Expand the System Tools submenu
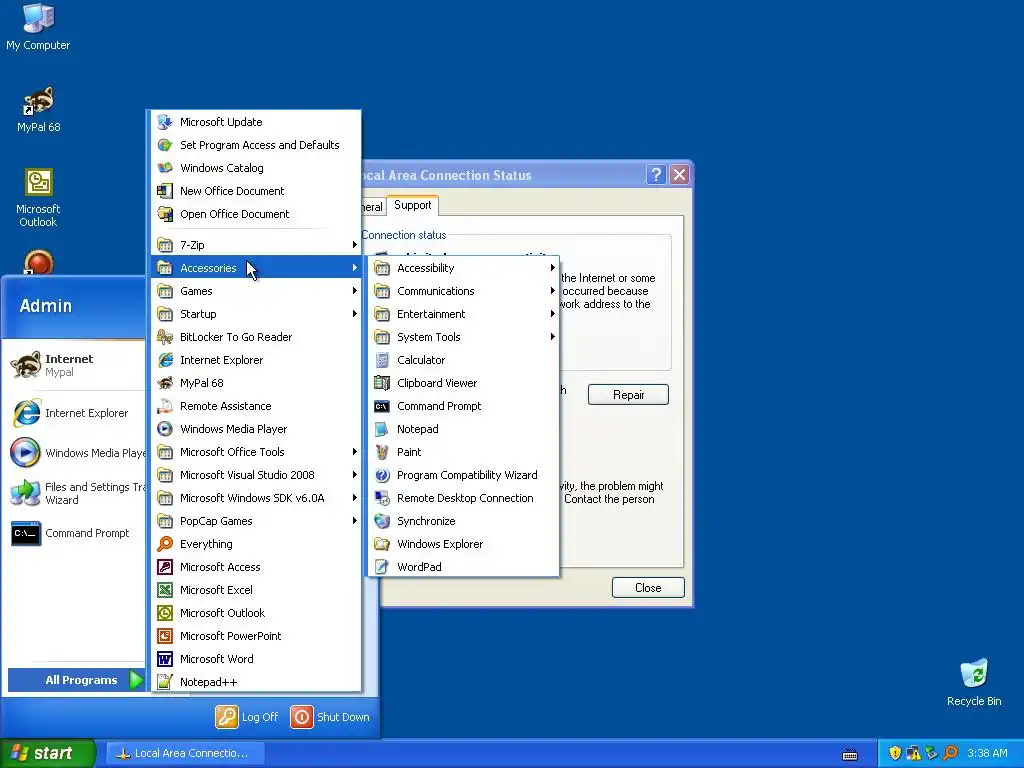1024x768 pixels. 464,336
